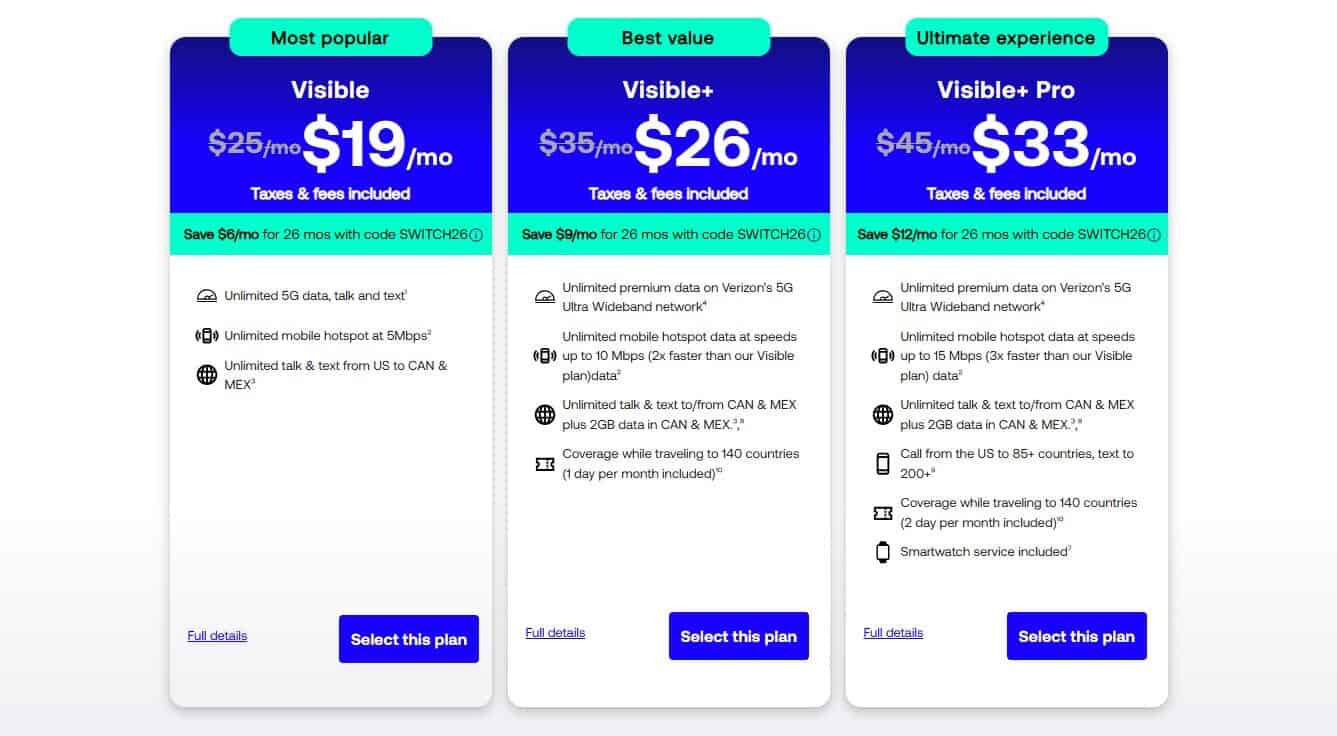Open Full details for the Visible+ plan

pos(555,633)
